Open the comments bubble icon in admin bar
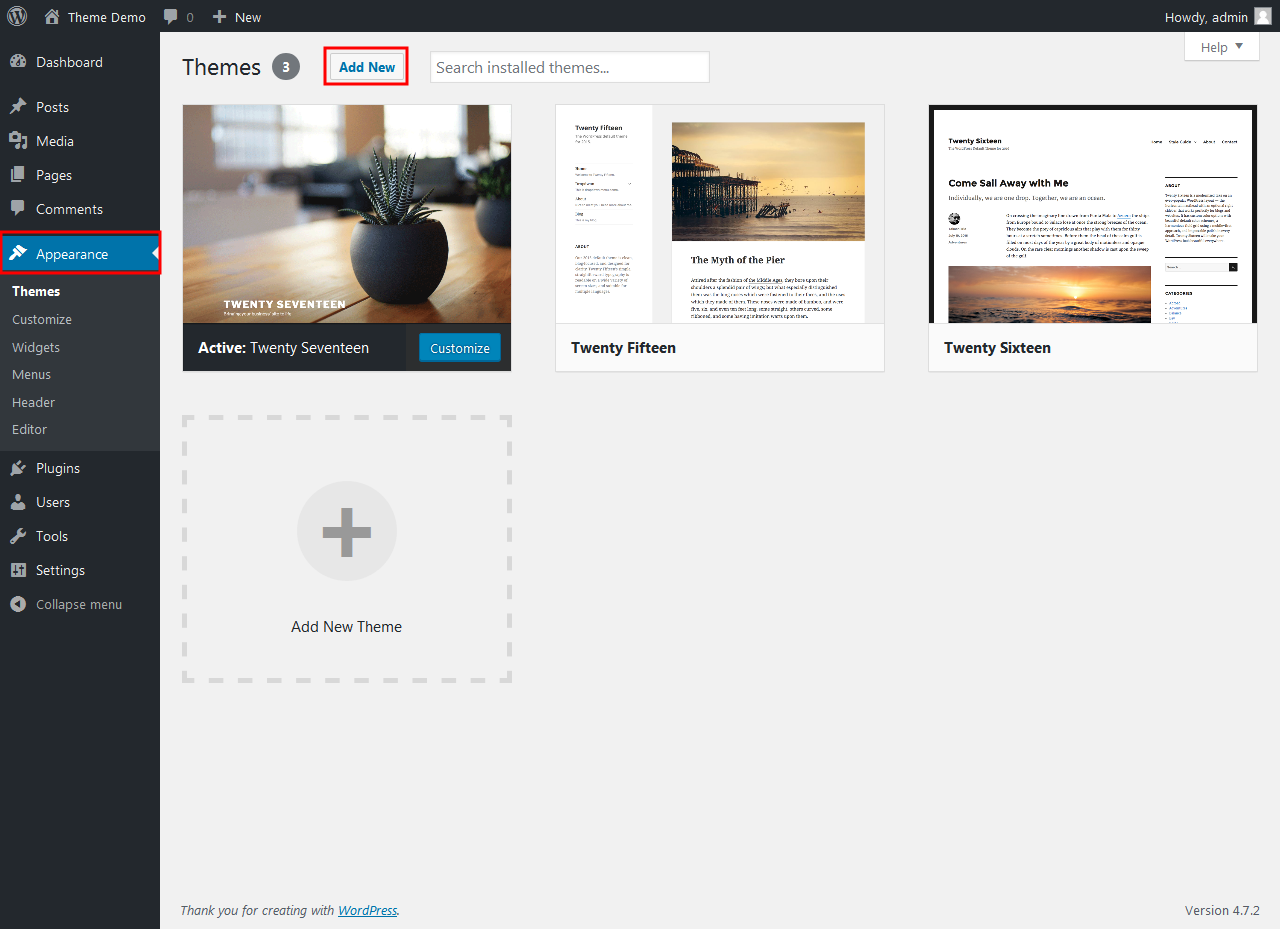 171,17
